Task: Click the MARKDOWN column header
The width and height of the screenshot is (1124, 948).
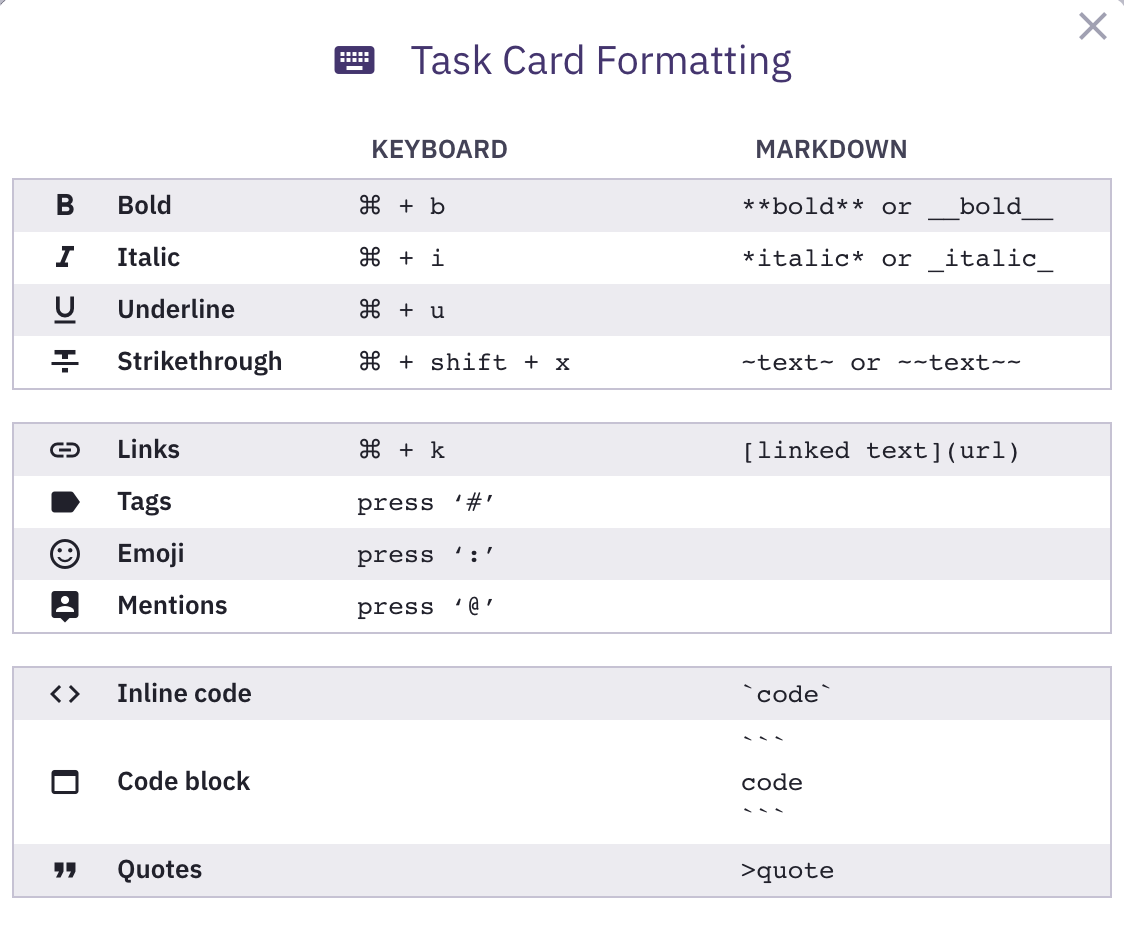Action: (x=832, y=149)
